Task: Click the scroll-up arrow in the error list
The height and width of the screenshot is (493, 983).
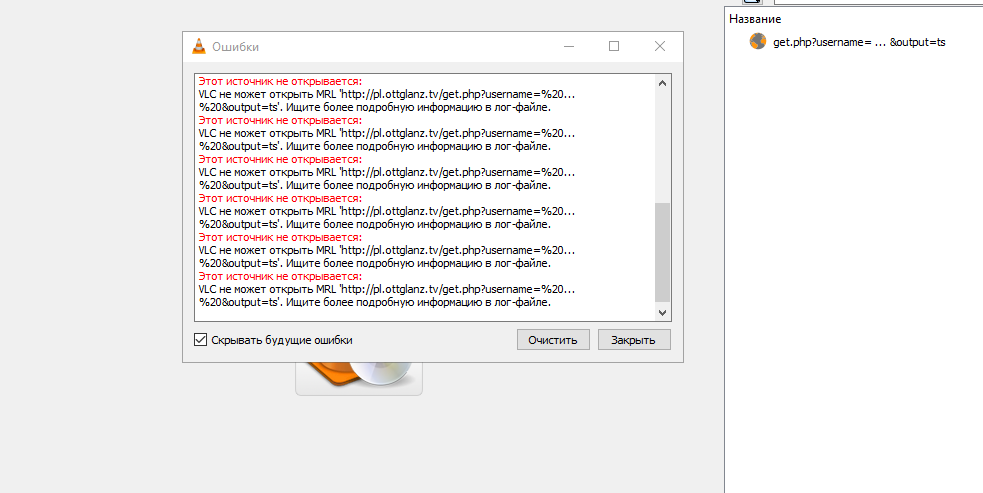Action: pyautogui.click(x=663, y=83)
